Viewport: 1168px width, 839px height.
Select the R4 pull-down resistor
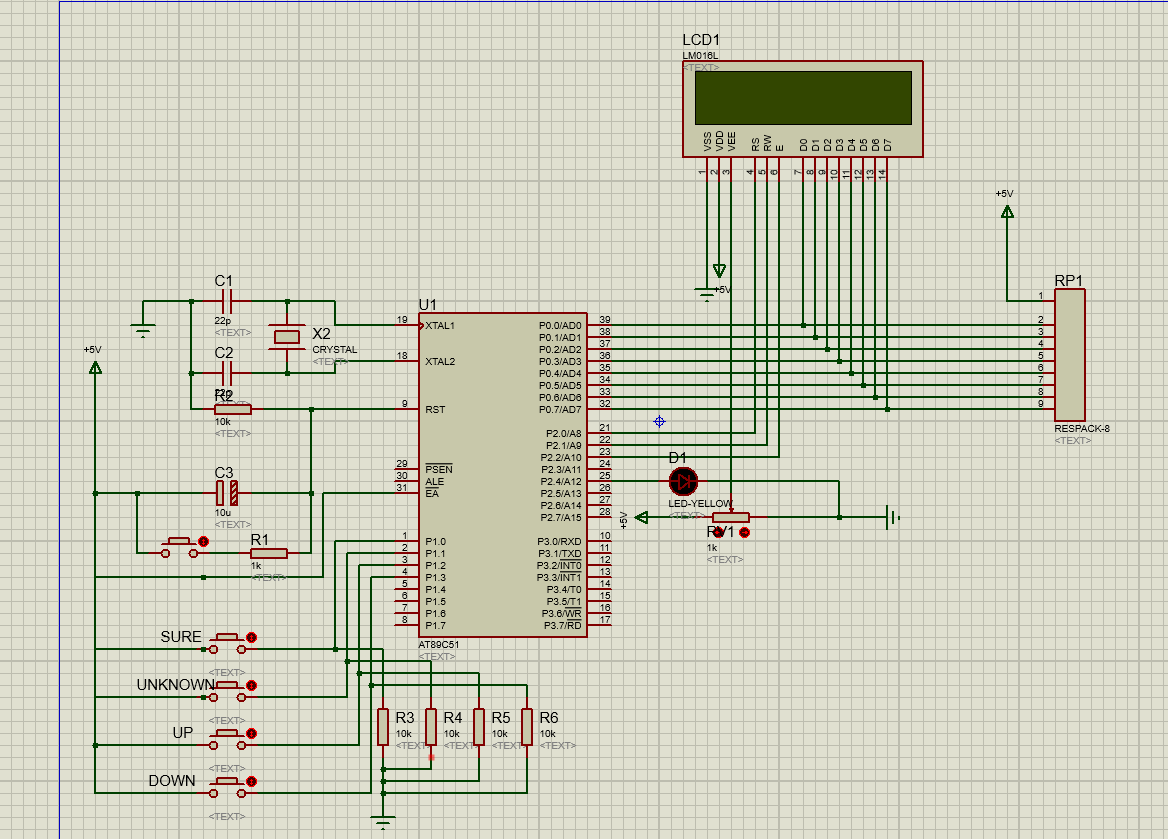pyautogui.click(x=431, y=726)
